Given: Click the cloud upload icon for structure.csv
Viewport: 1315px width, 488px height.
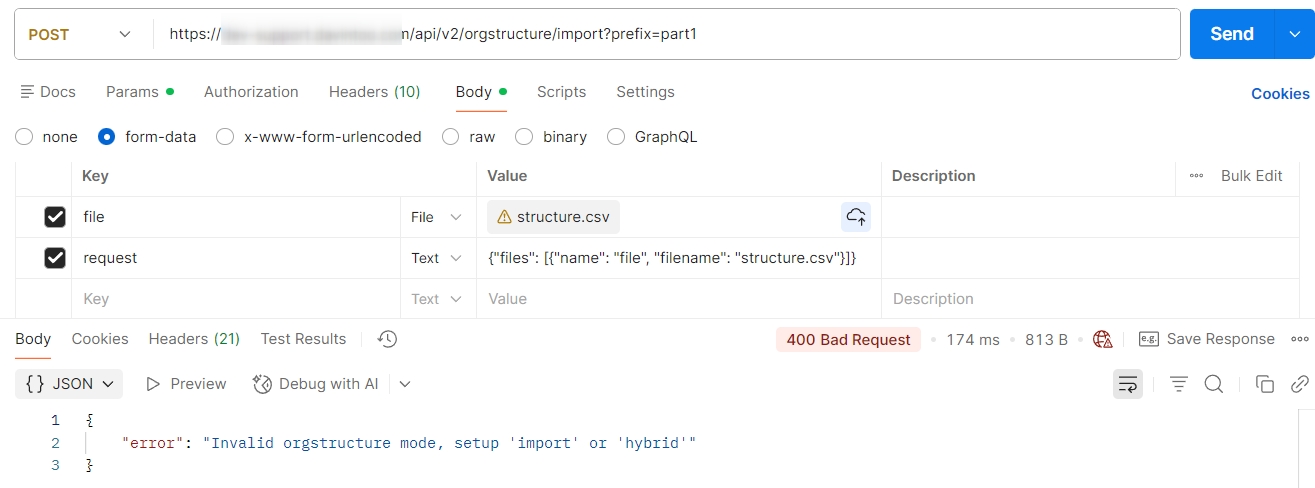Looking at the screenshot, I should click(x=856, y=217).
